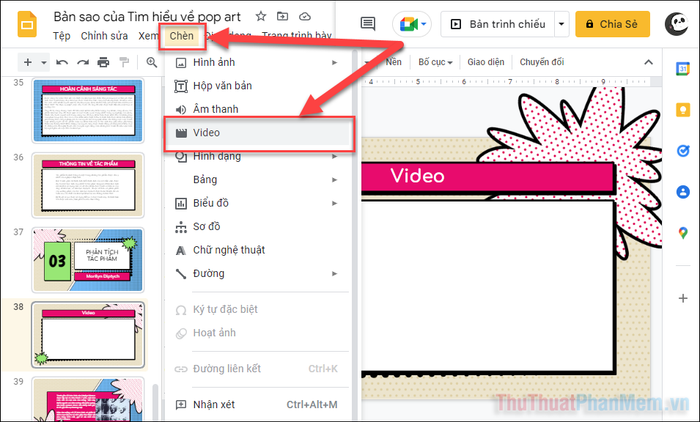Open the Tệp menu
The image size is (700, 422).
(62, 36)
